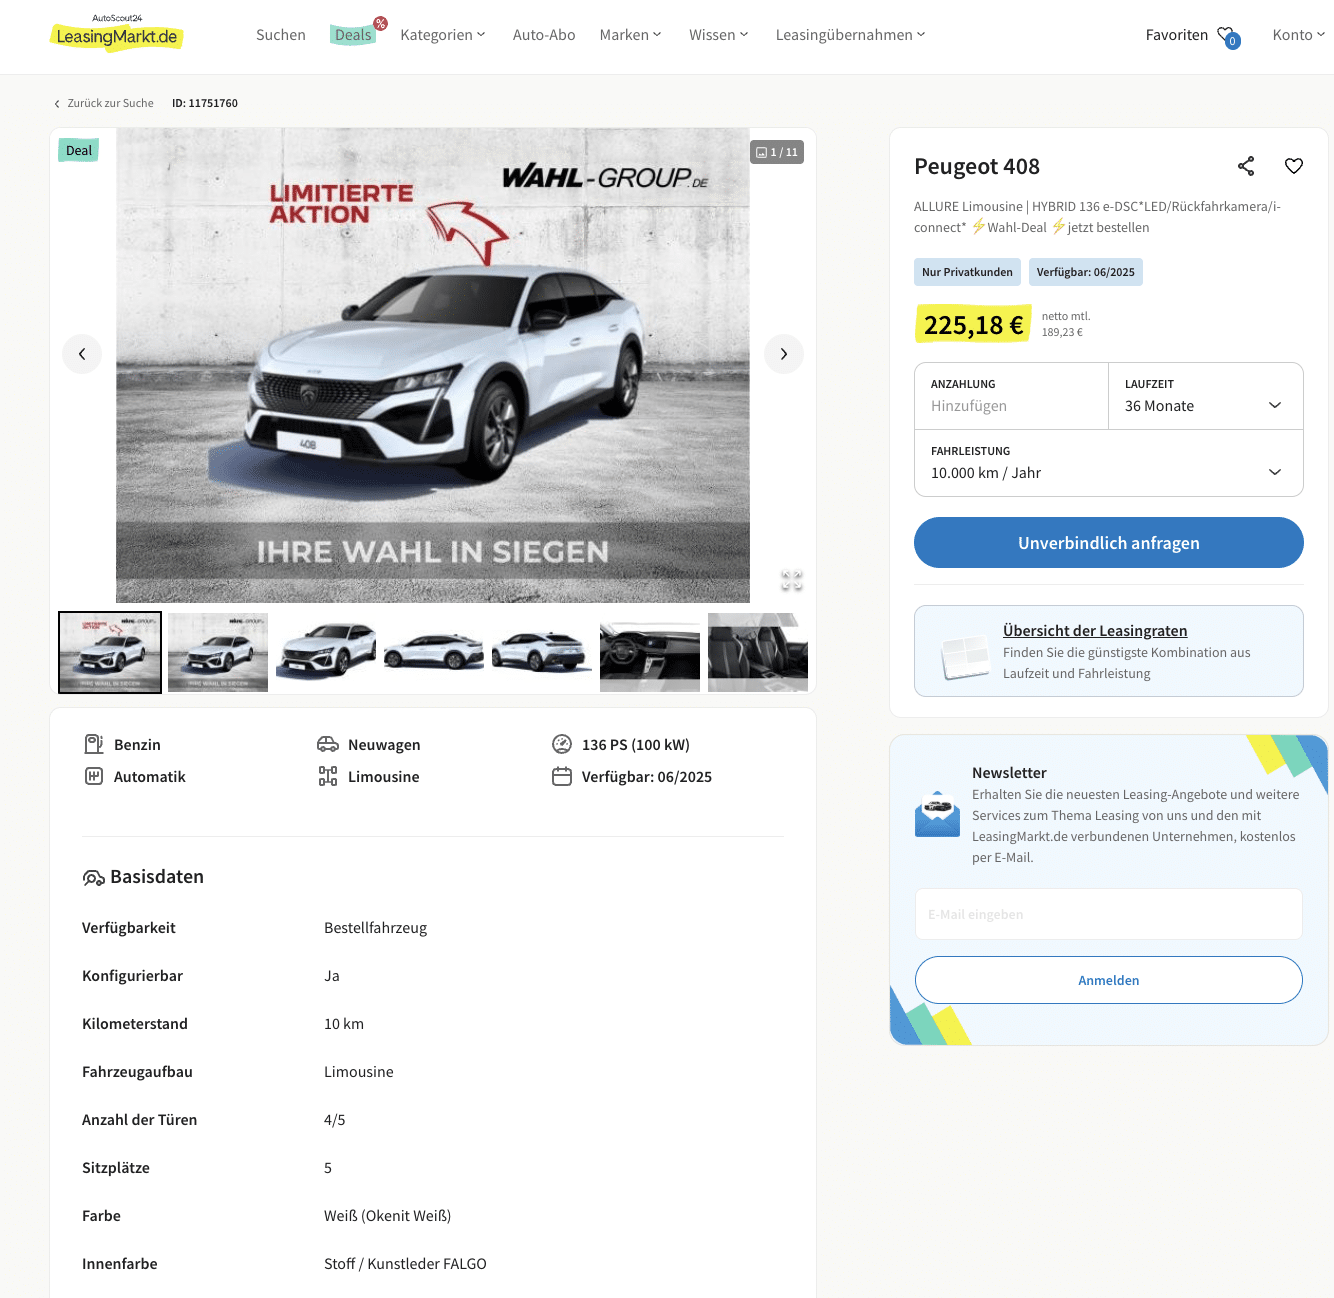Open Favoriten in the header
Viewport: 1334px width, 1298px height.
(1177, 35)
